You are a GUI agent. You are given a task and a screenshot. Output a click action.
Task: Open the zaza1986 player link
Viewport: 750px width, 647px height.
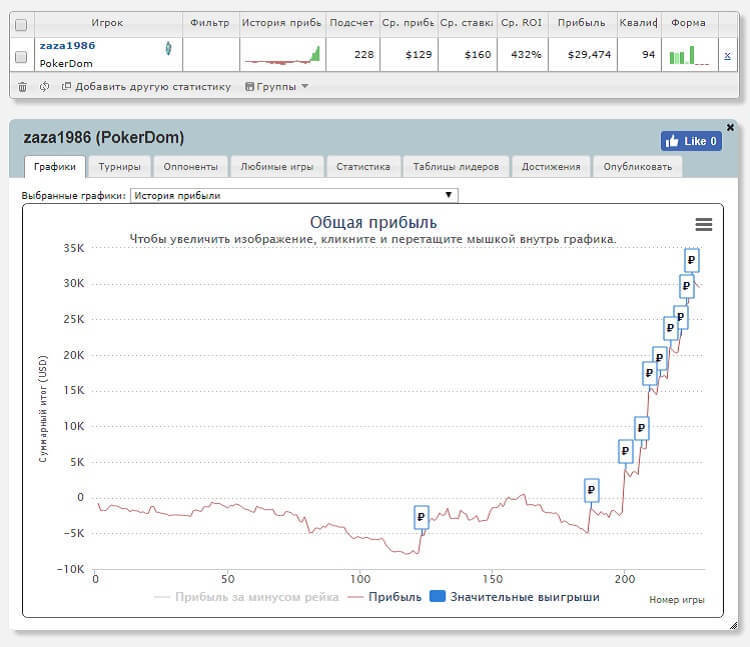[x=66, y=46]
